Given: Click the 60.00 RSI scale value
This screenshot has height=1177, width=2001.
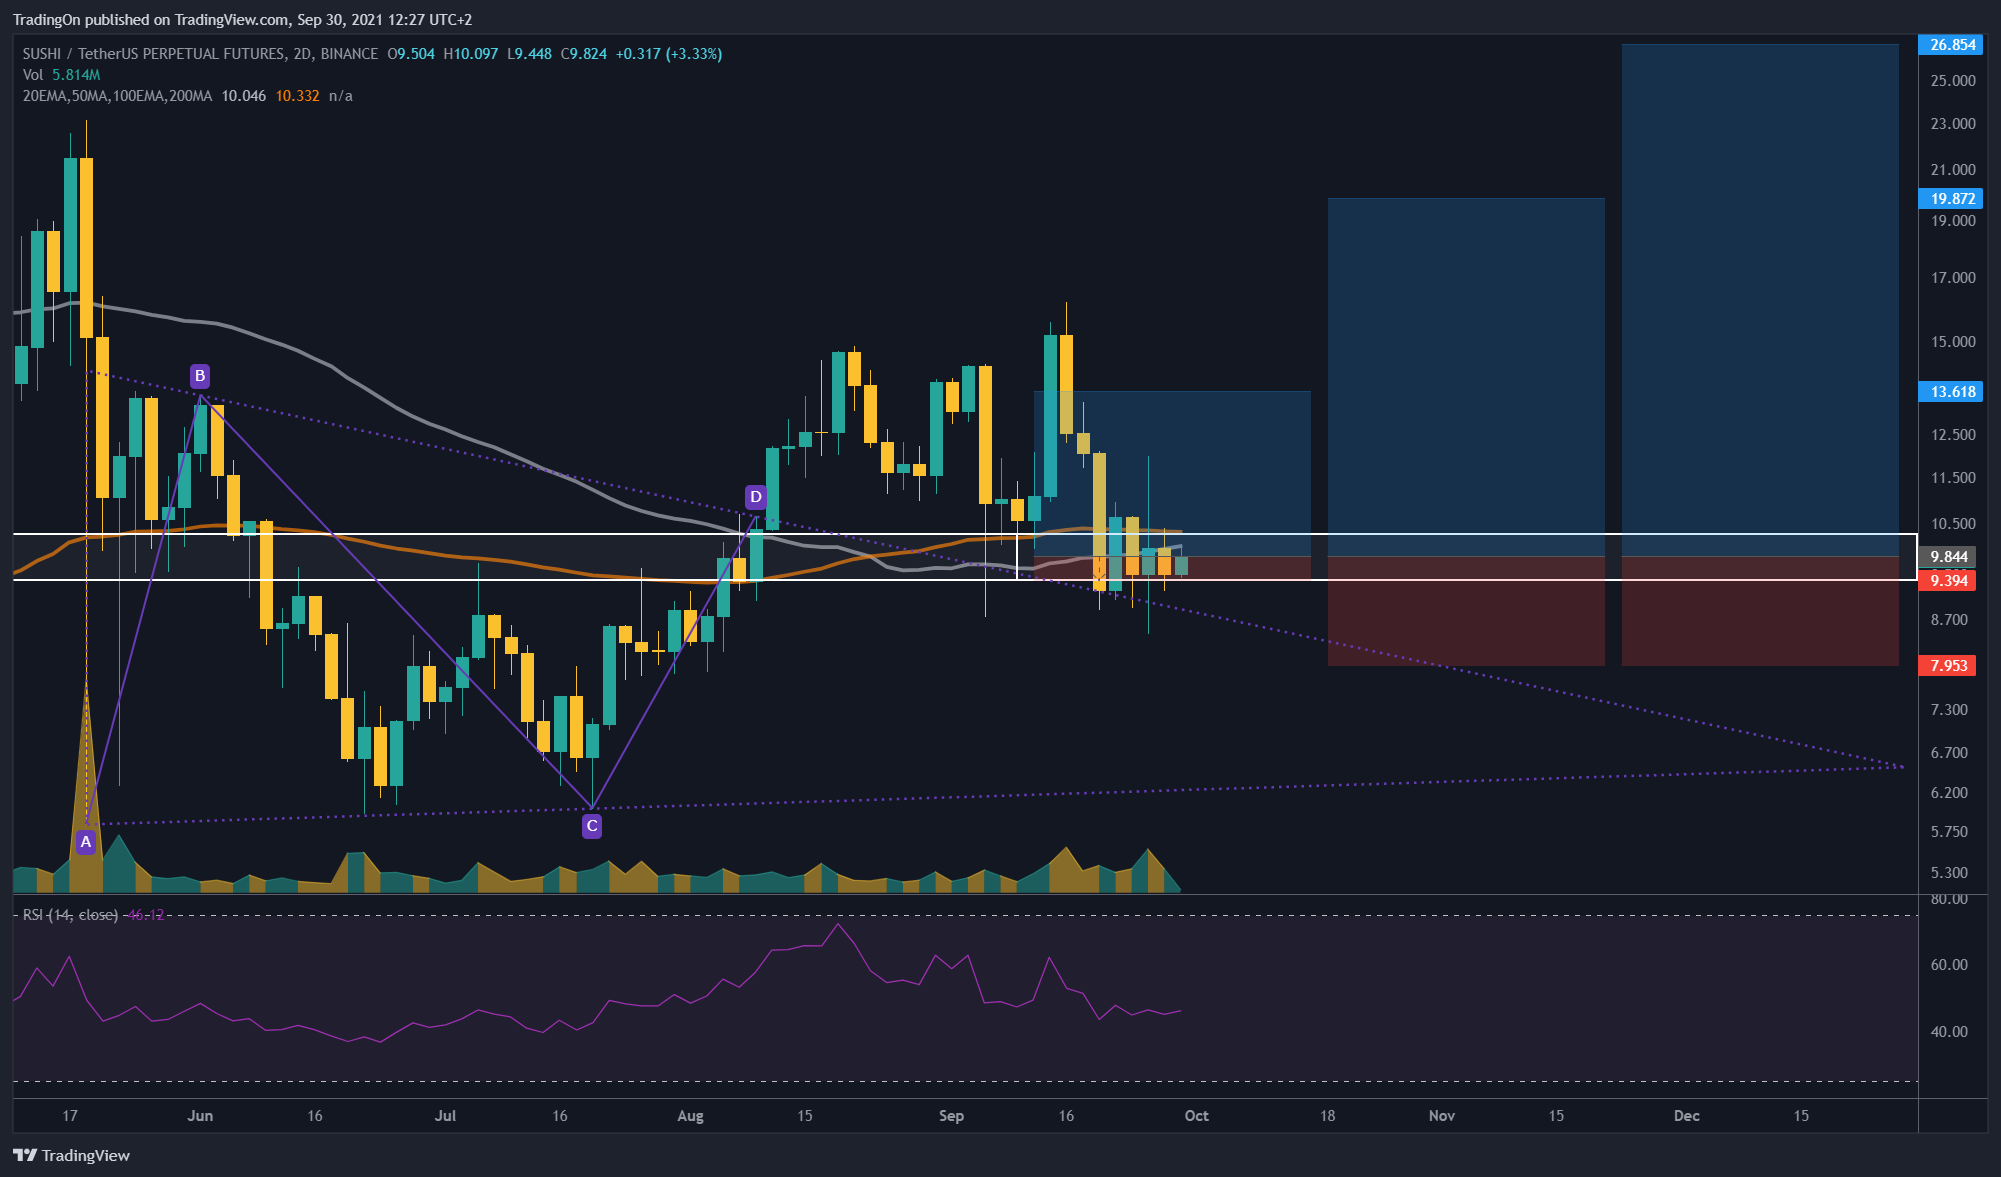Looking at the screenshot, I should point(1949,965).
